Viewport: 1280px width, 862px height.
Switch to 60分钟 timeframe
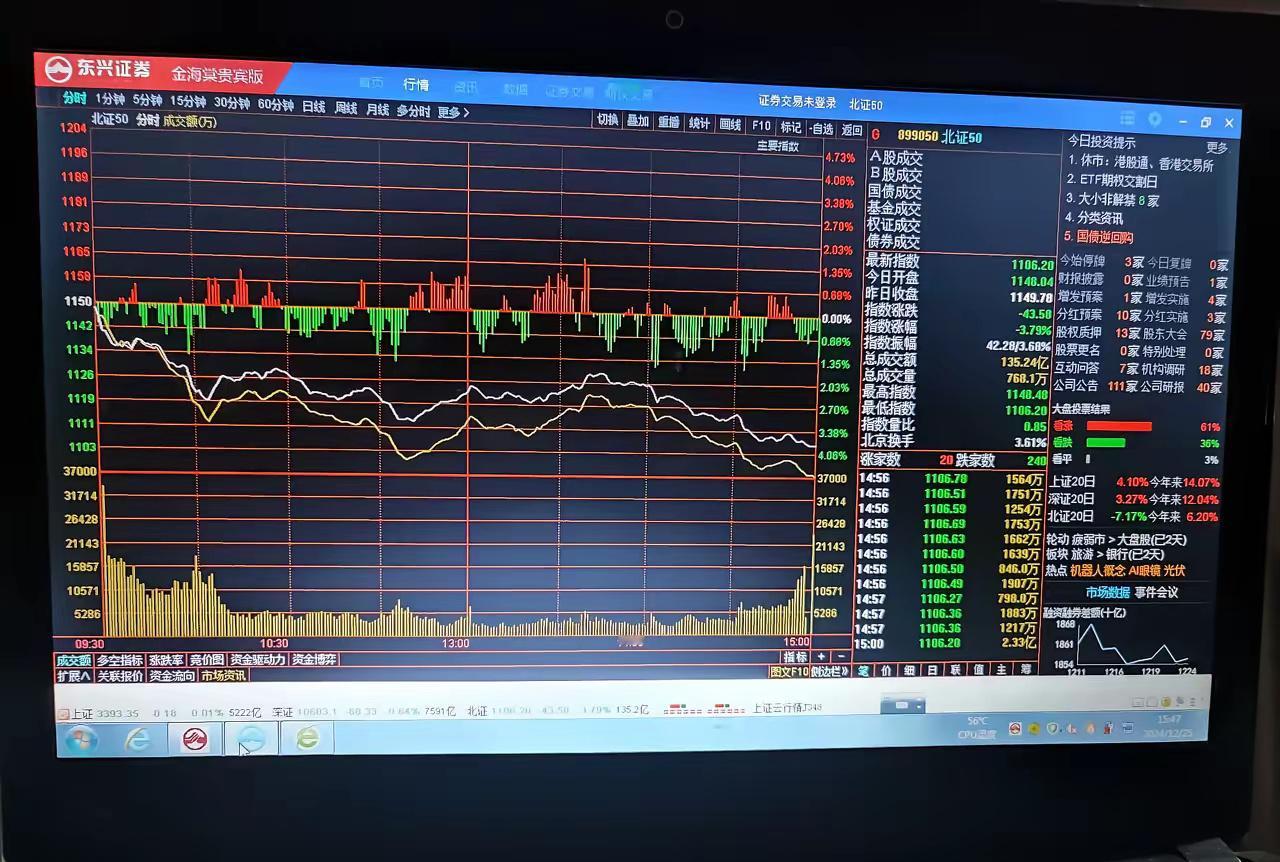[x=275, y=104]
